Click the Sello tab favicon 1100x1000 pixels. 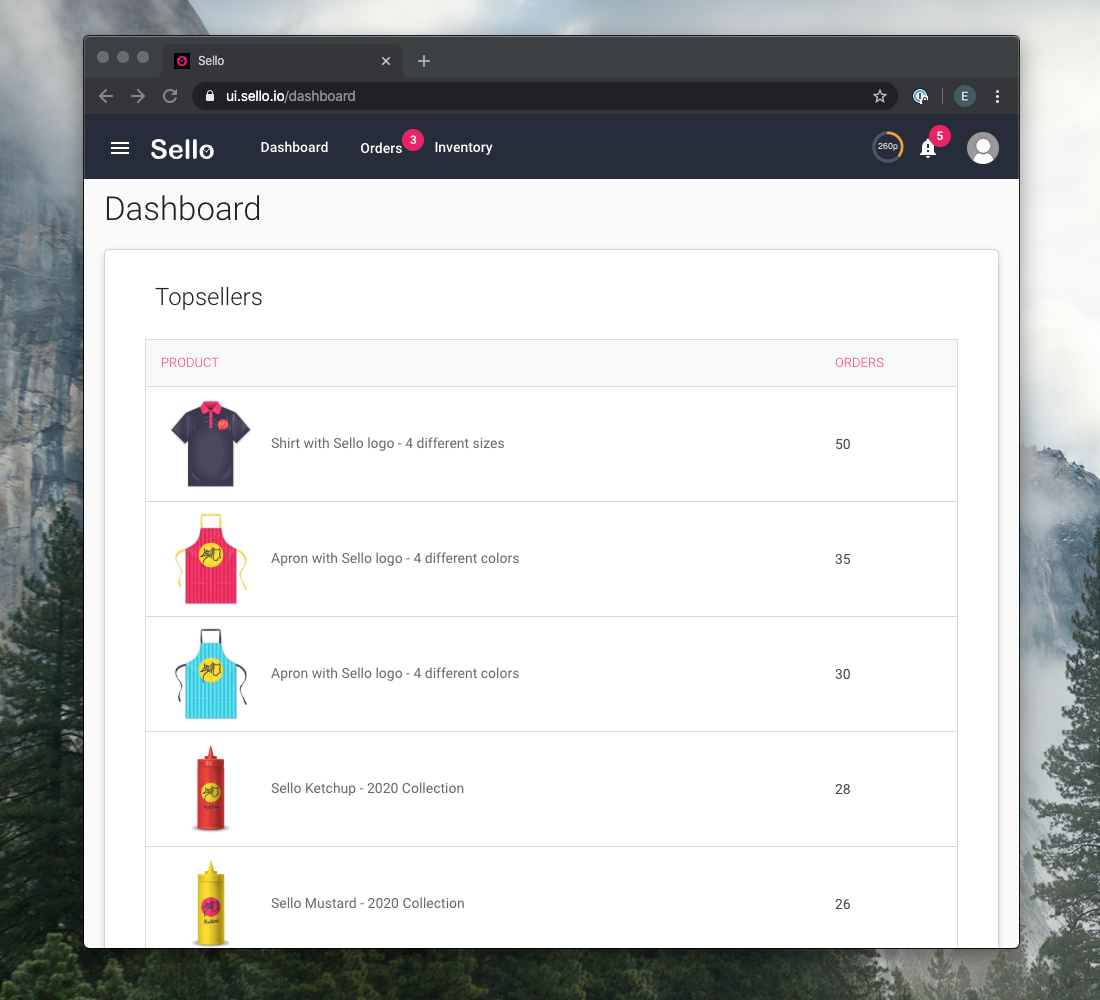click(182, 61)
